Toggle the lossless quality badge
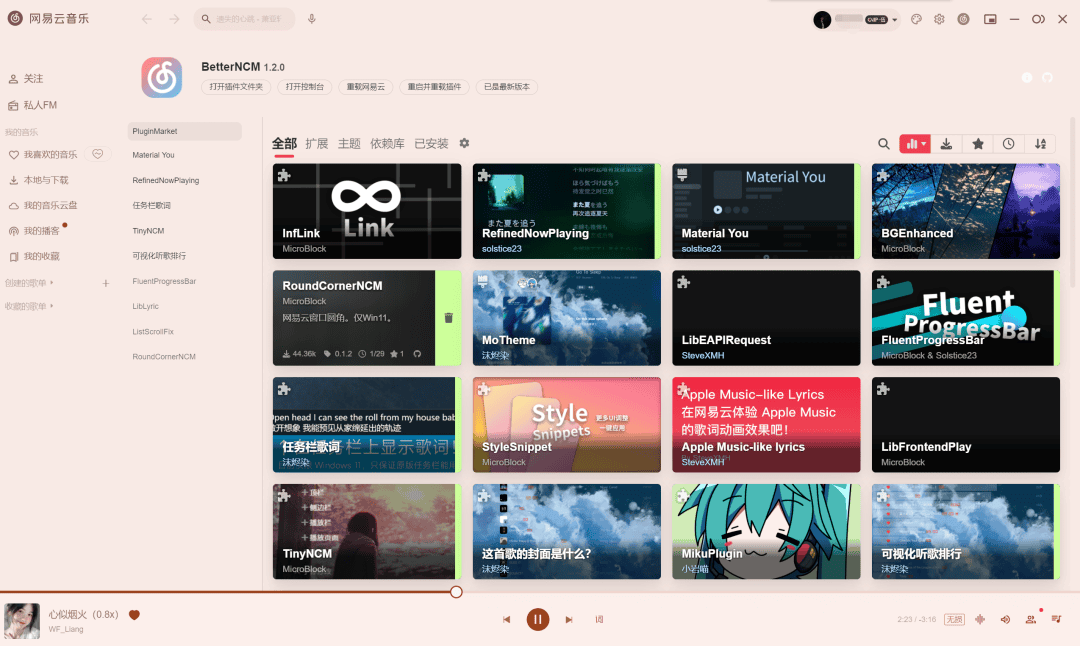This screenshot has height=646, width=1080. click(x=954, y=620)
